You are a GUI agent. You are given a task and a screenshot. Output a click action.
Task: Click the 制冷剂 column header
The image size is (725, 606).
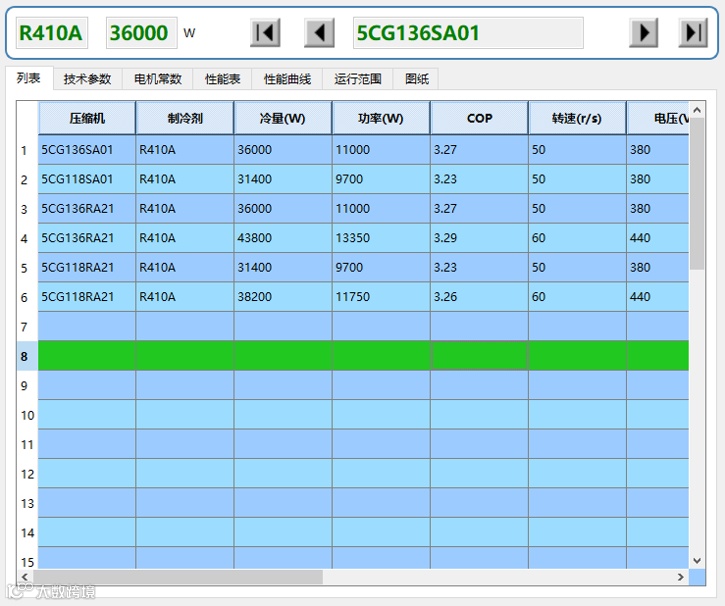coord(185,118)
